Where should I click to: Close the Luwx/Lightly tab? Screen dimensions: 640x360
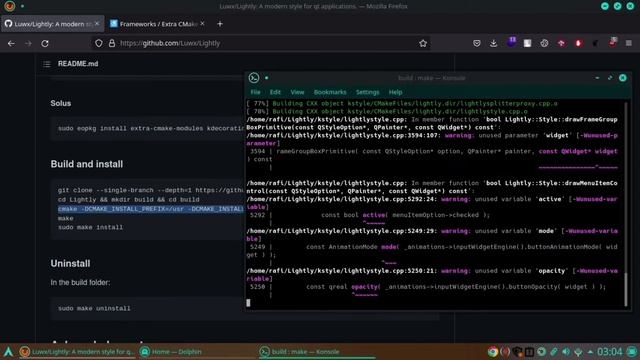(97, 24)
